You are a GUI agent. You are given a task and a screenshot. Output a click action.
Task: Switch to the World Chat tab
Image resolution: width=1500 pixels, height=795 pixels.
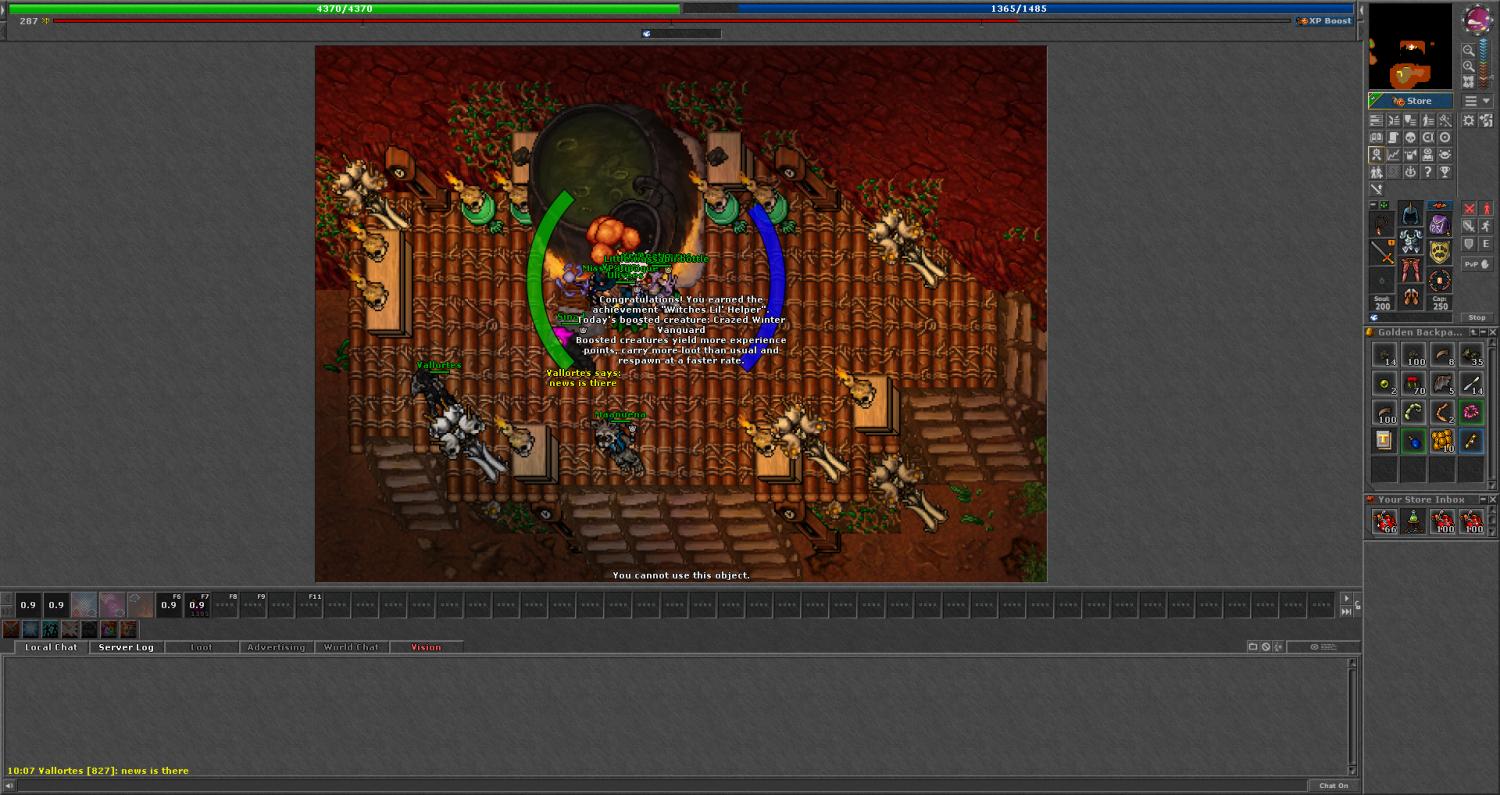(351, 647)
